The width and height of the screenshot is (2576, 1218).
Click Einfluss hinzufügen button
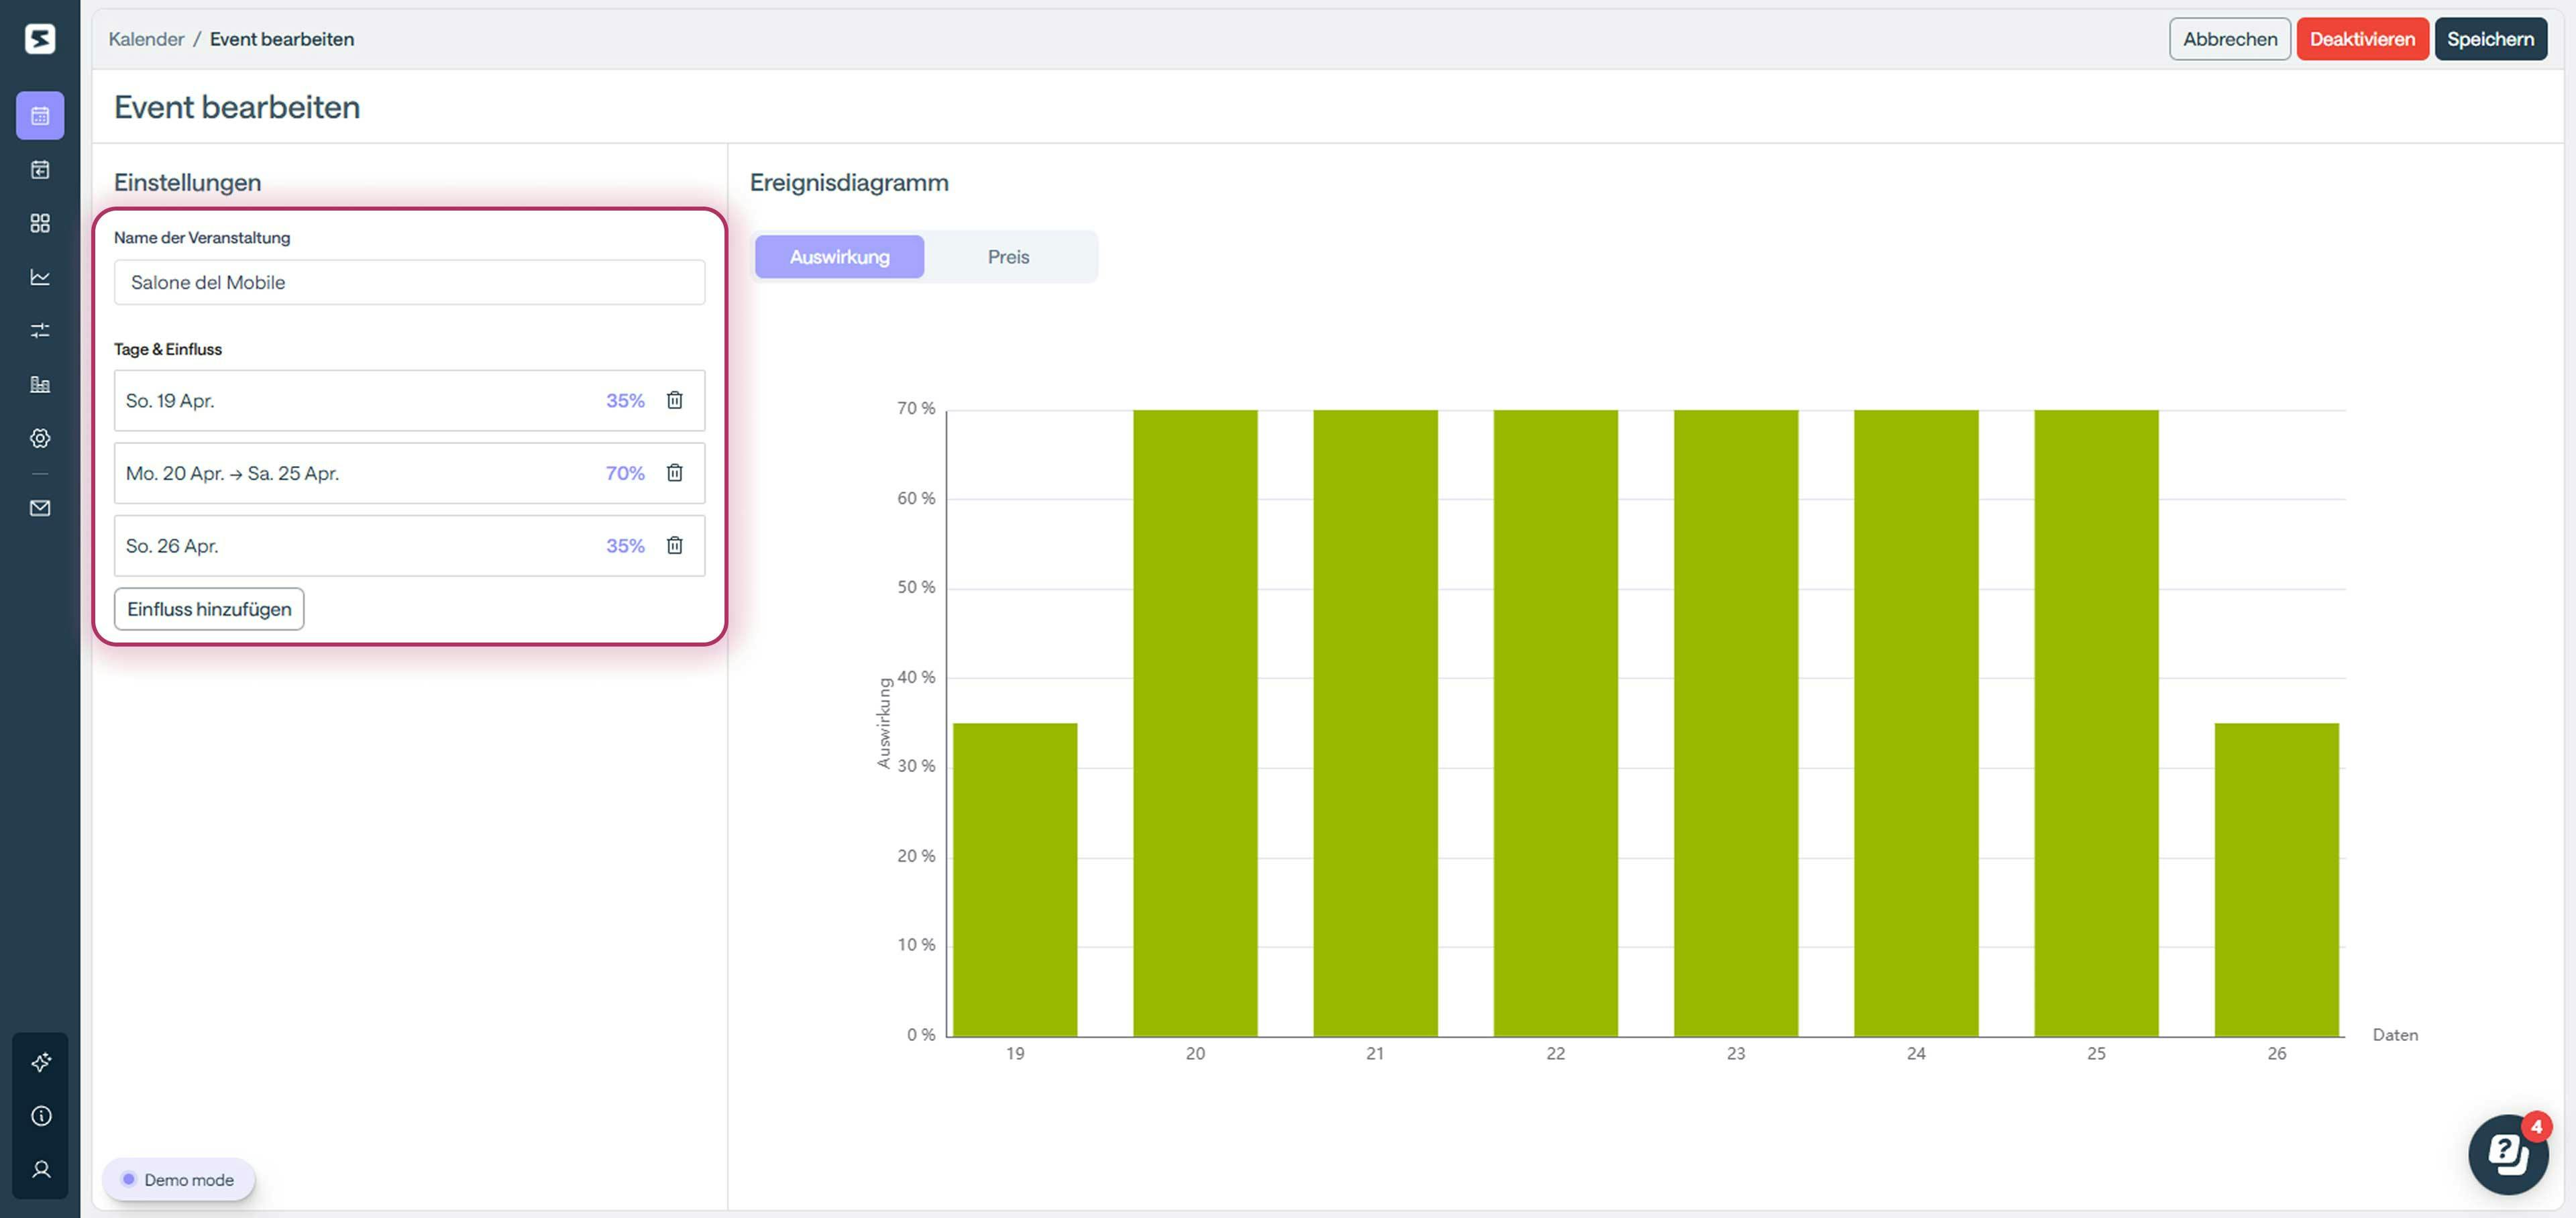(209, 609)
